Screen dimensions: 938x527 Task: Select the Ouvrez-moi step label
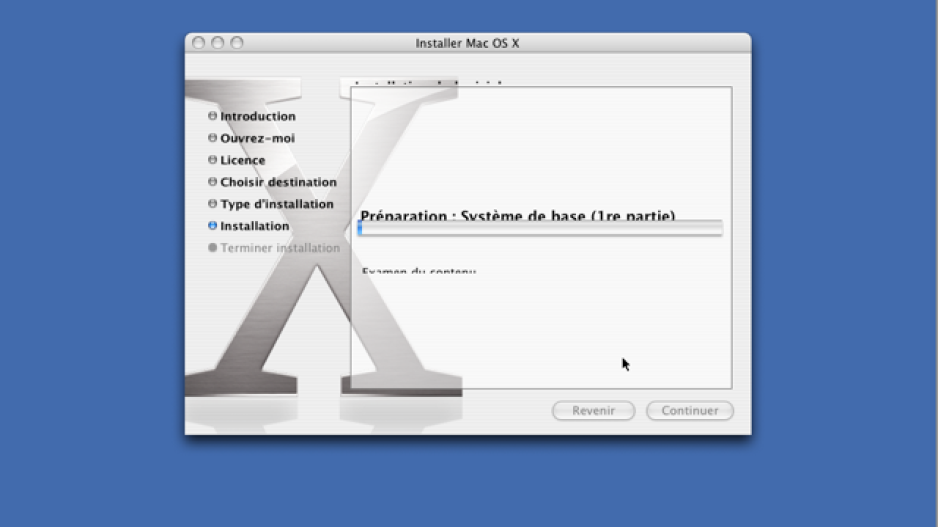(x=257, y=138)
